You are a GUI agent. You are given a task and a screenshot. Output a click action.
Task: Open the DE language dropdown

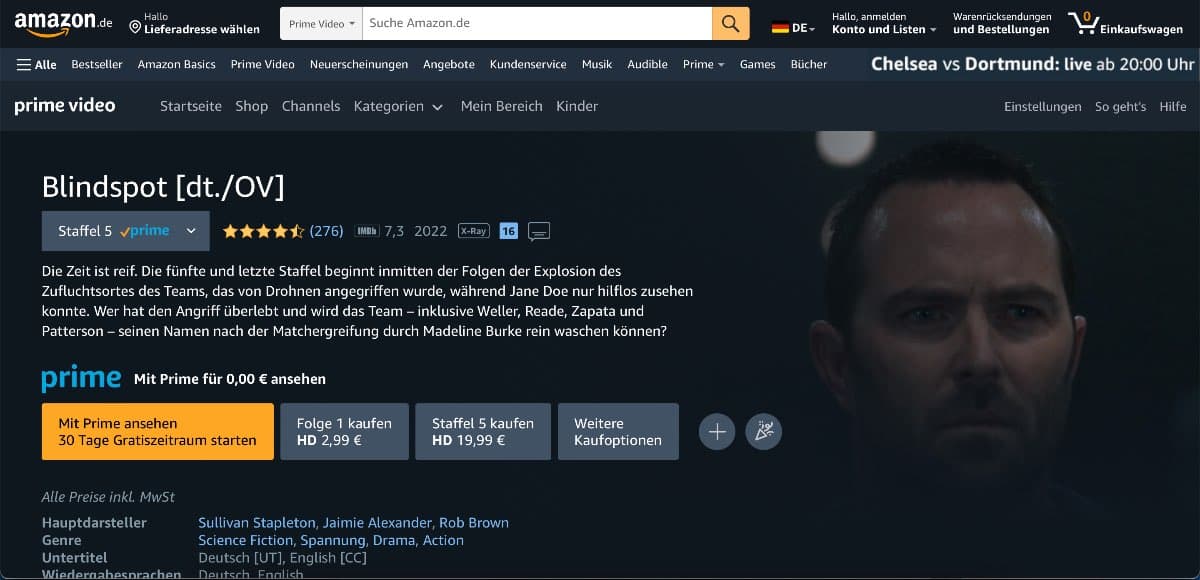[803, 29]
